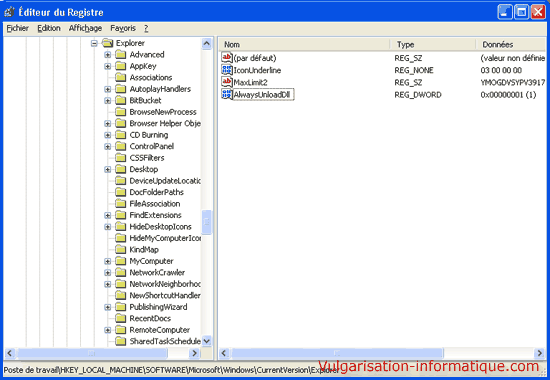The width and height of the screenshot is (550, 380).
Task: Click the DocFolderPaths folder icon
Action: coord(121,192)
